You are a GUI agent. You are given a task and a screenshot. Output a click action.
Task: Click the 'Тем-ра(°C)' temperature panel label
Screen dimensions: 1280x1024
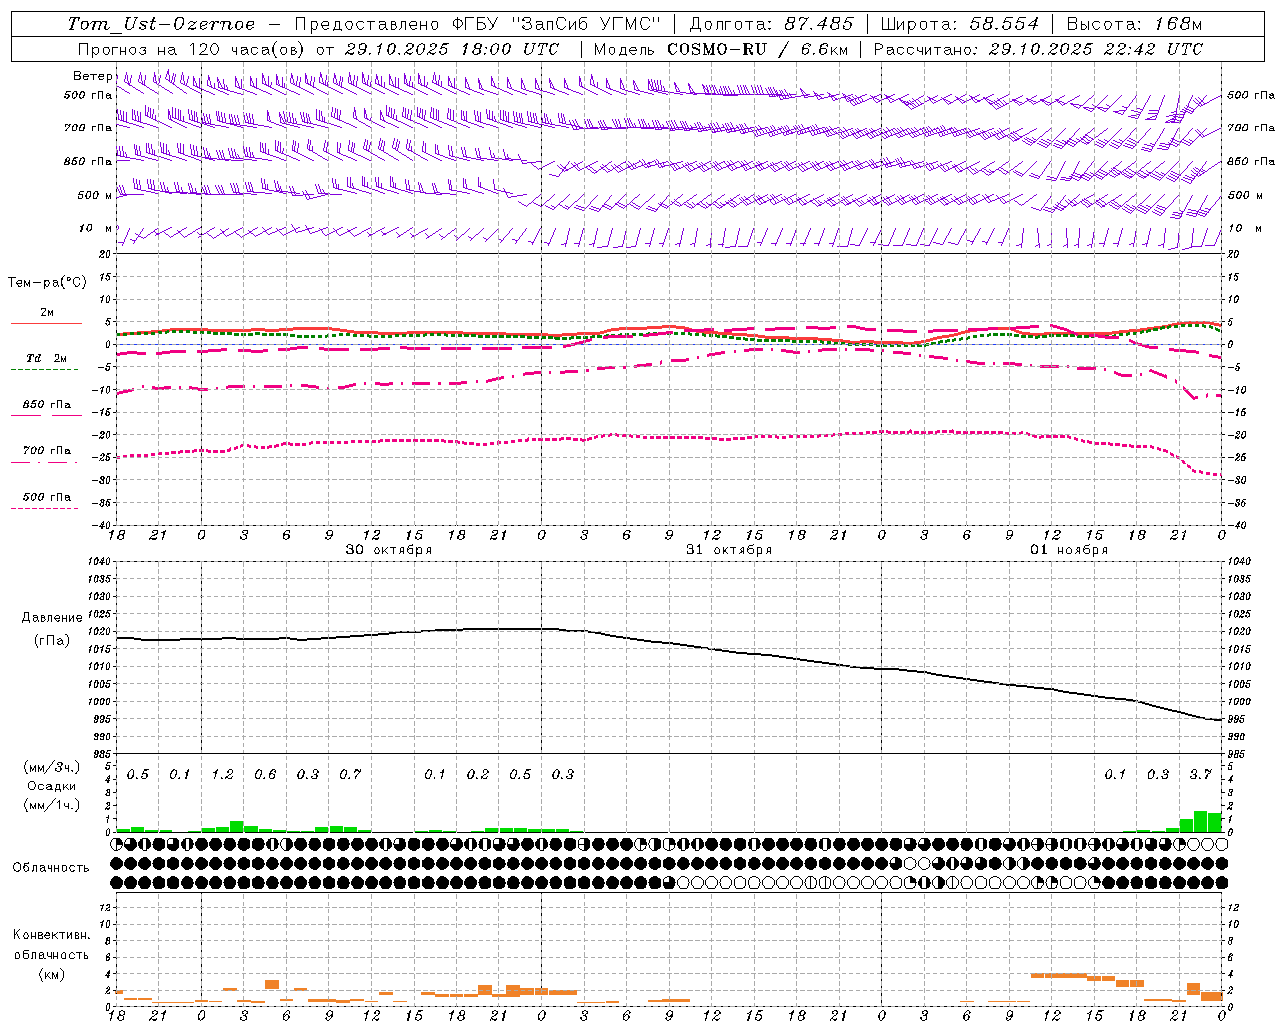47,283
